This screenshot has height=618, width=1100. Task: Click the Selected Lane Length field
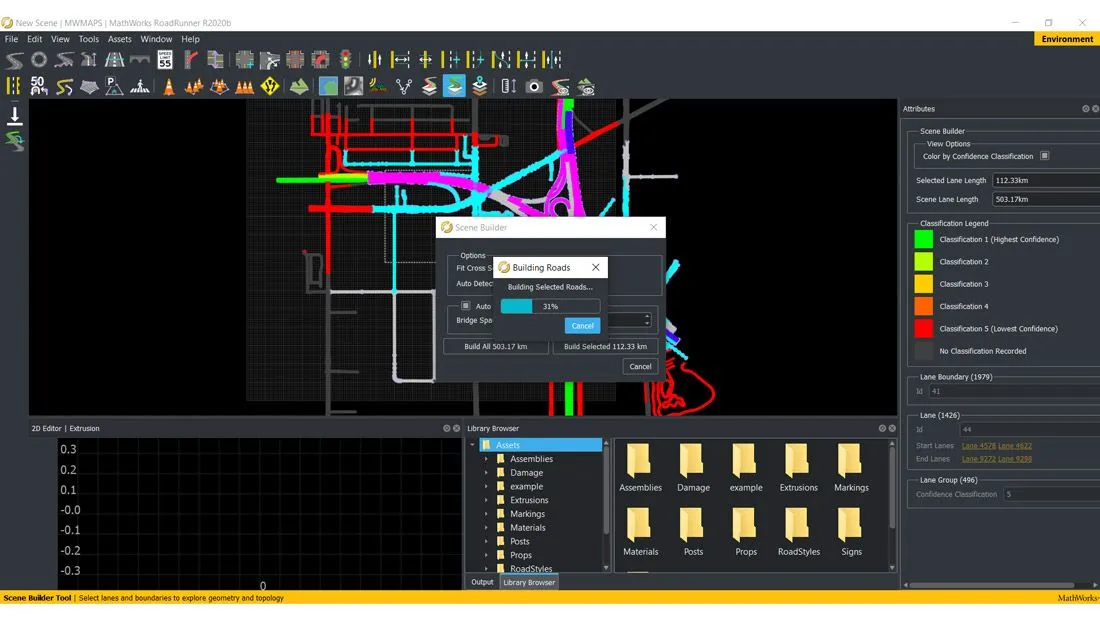coord(1046,180)
